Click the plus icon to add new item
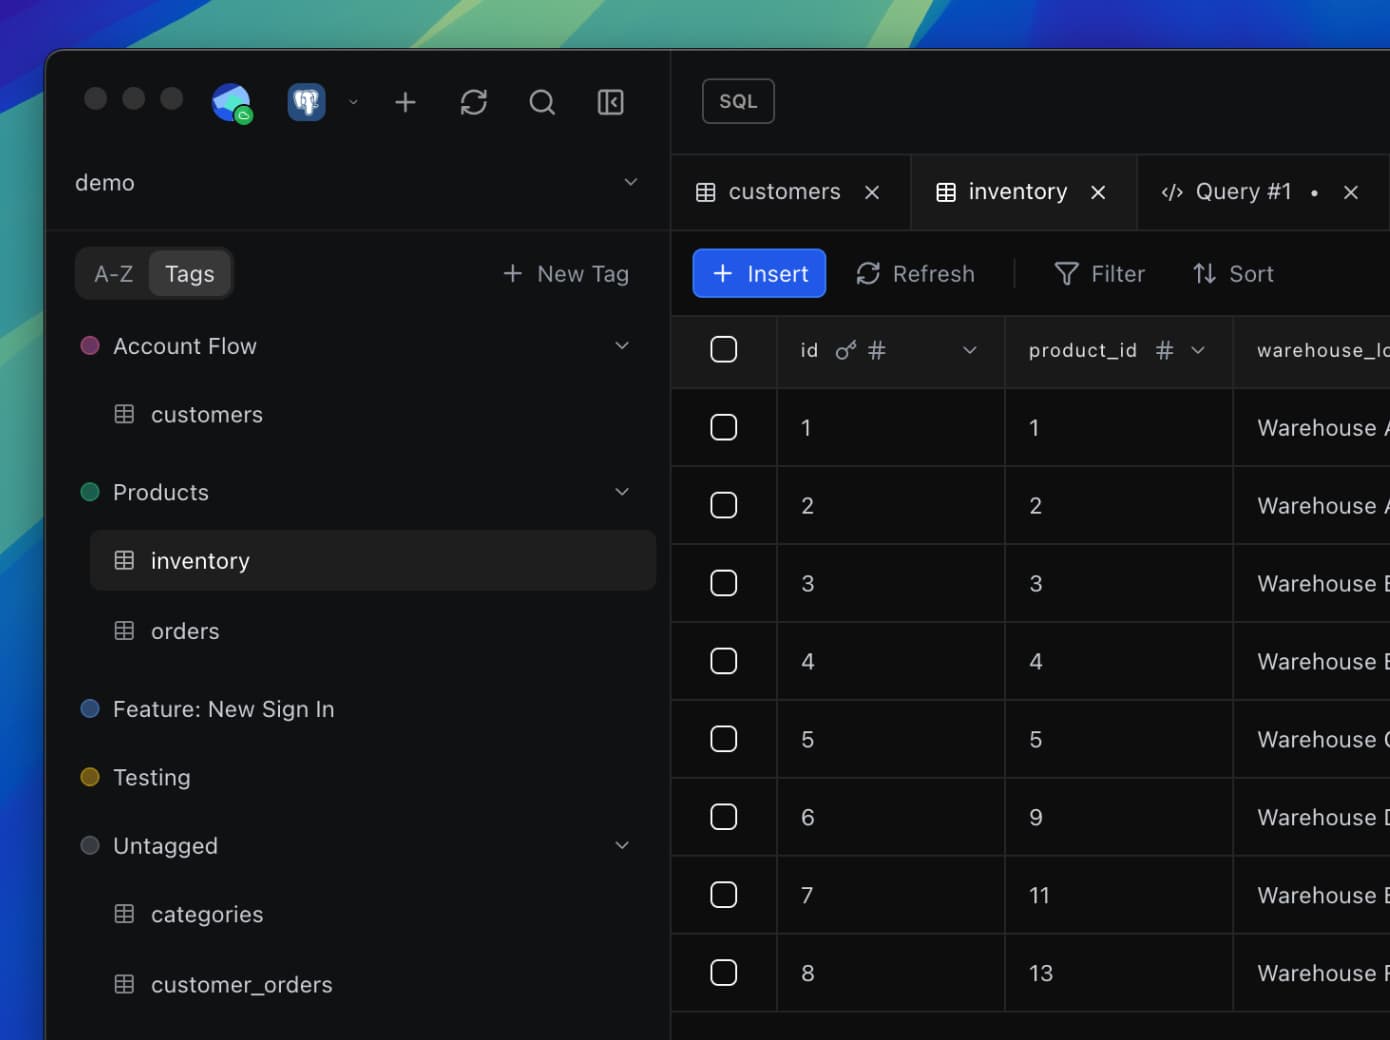The image size is (1390, 1040). (x=405, y=102)
